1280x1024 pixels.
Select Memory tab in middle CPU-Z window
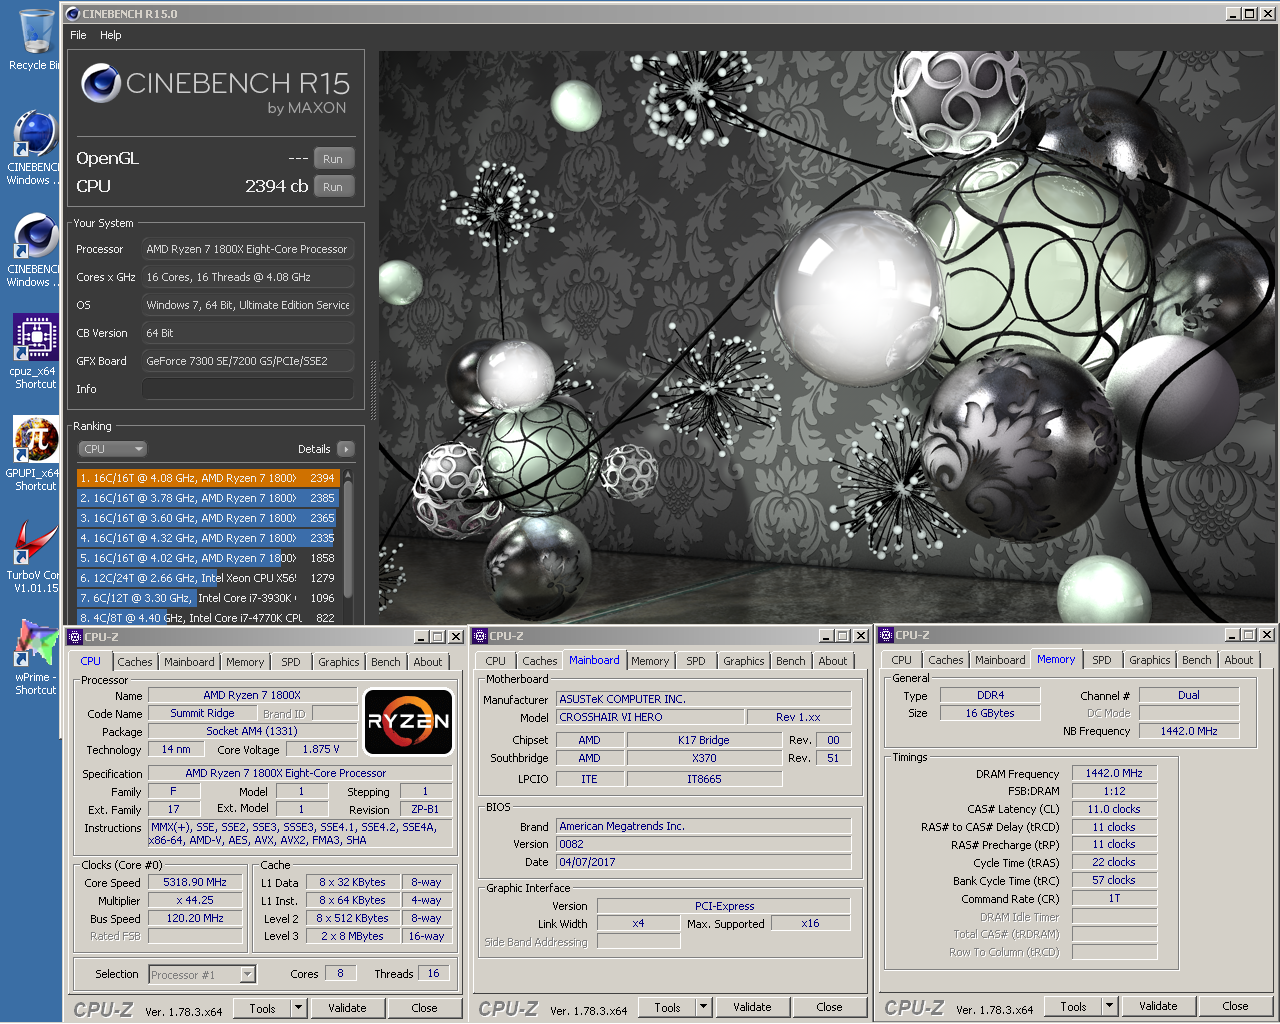(x=650, y=661)
